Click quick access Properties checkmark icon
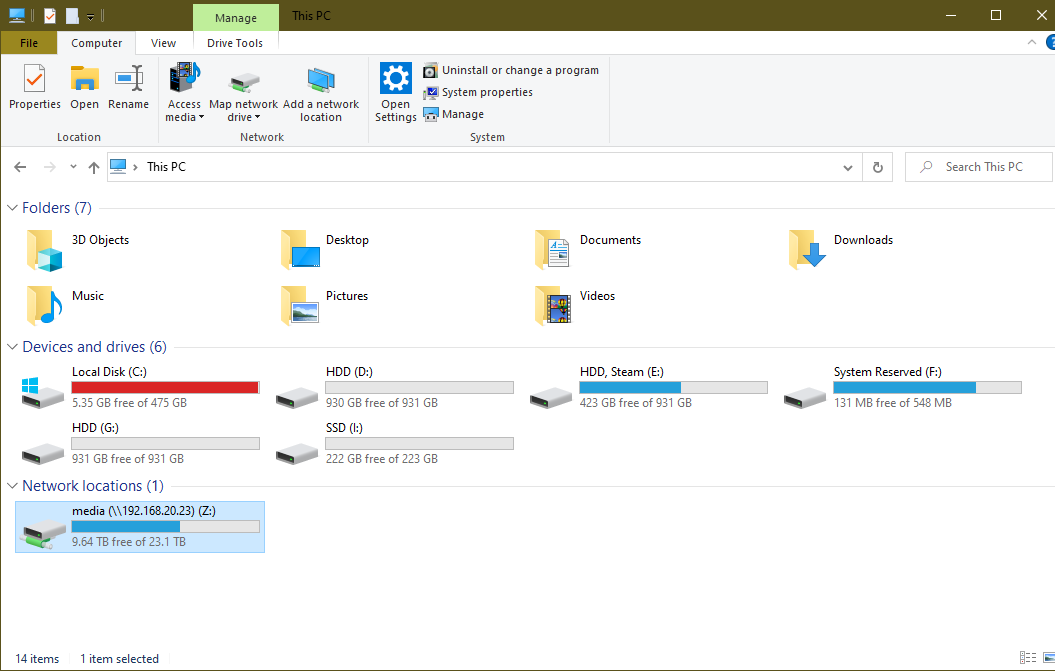This screenshot has width=1055, height=671. 50,15
